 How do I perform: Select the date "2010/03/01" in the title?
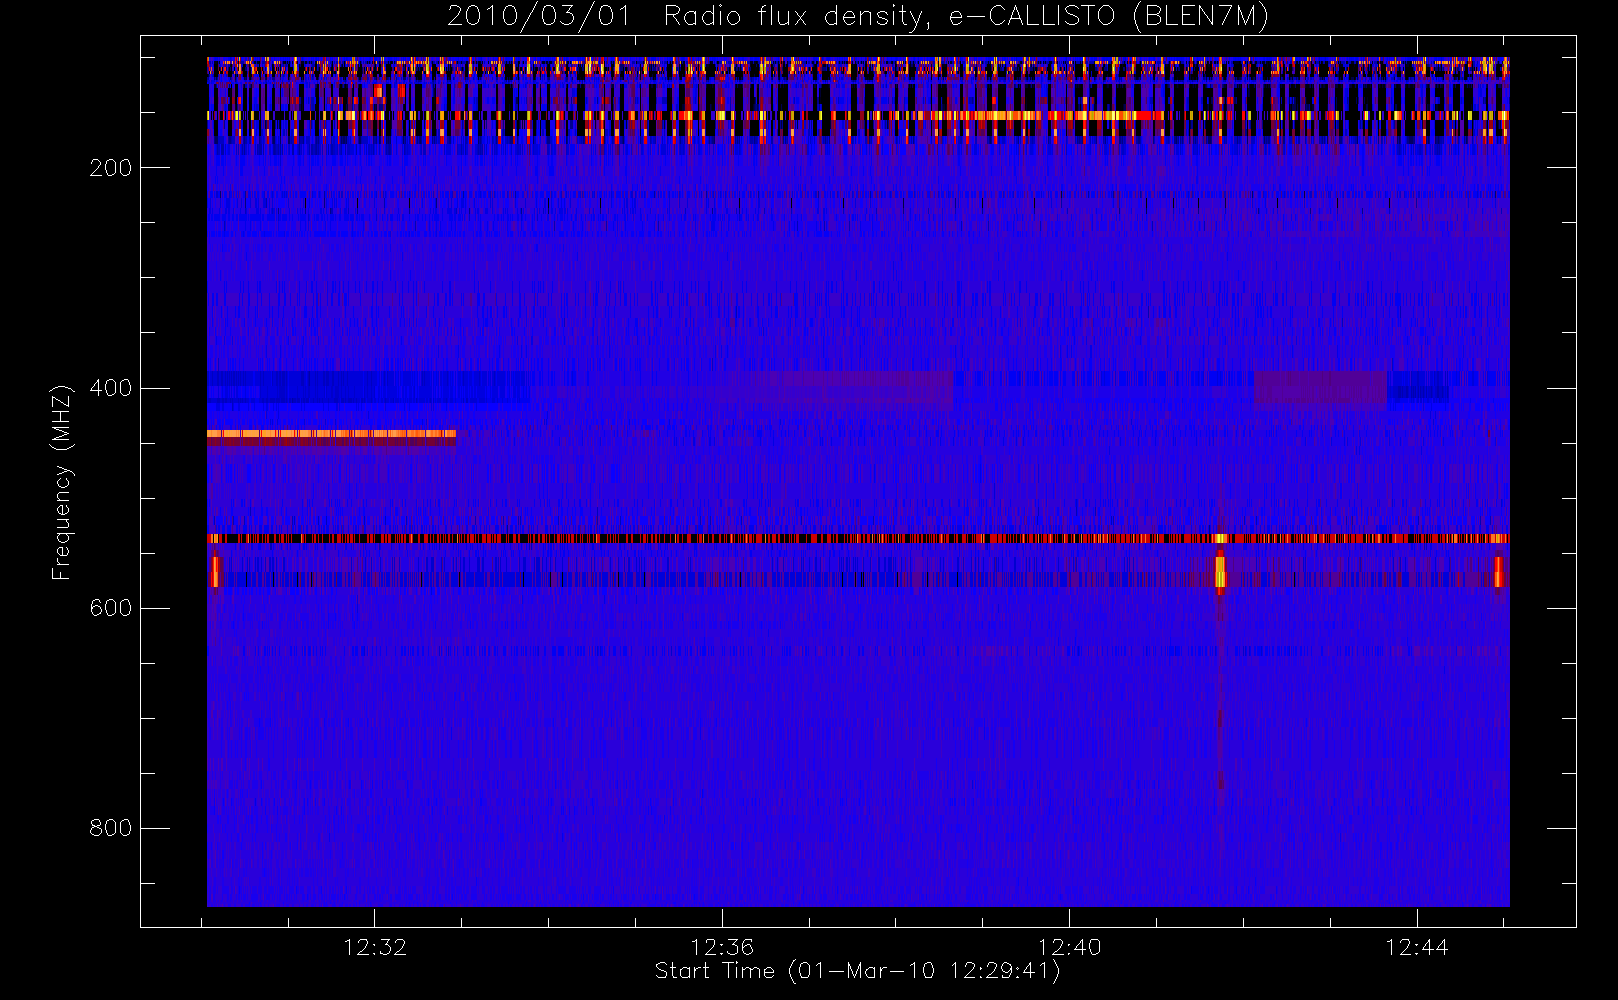tap(539, 17)
